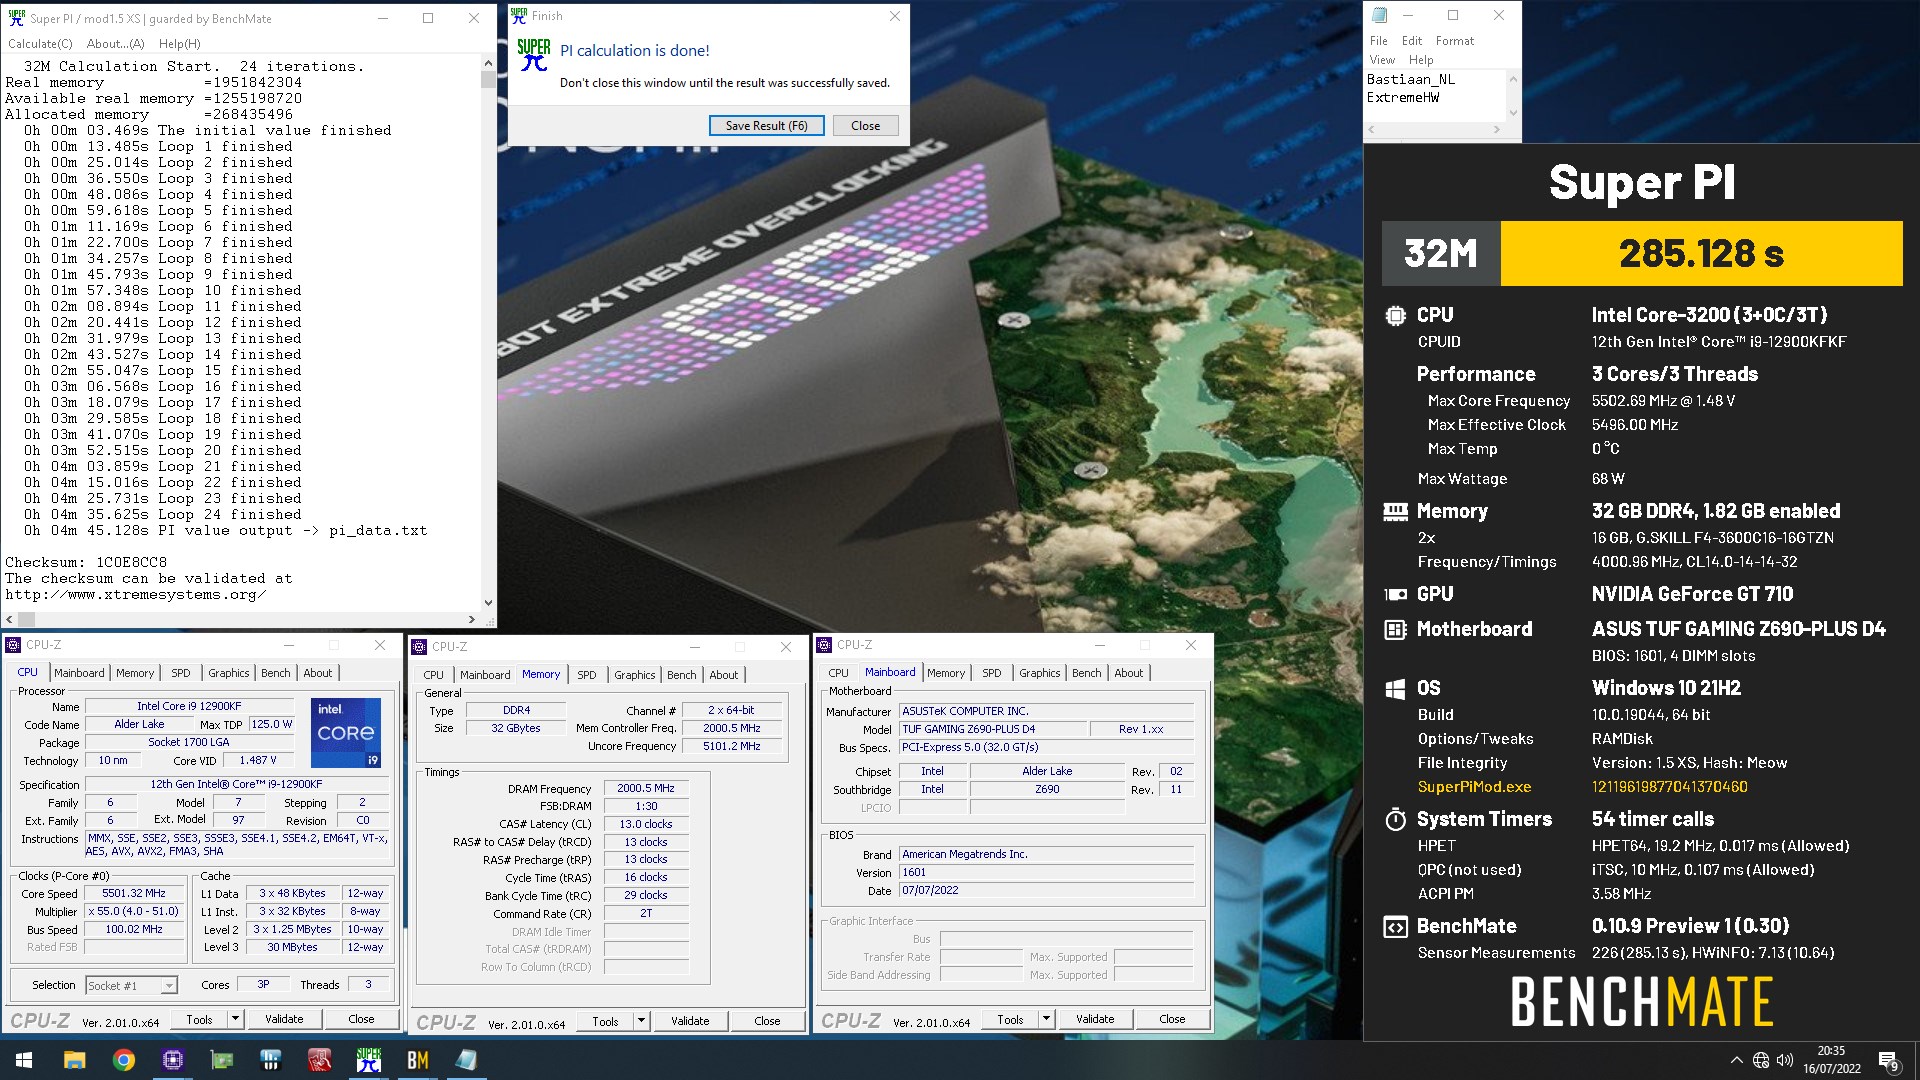Click the Motherboard icon in BenchMate panel
The height and width of the screenshot is (1080, 1920).
point(1395,630)
